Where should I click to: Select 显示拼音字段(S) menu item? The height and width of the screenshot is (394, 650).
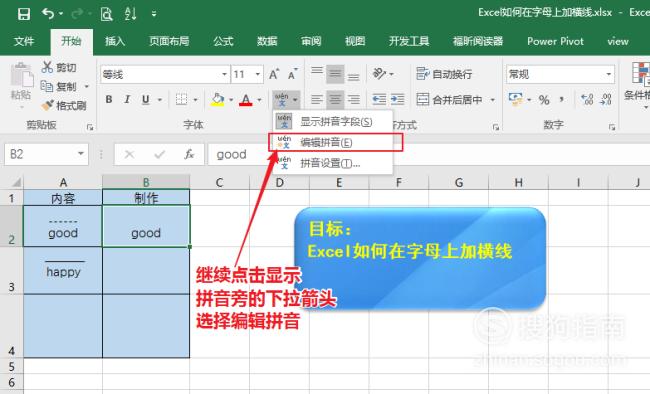(x=332, y=122)
